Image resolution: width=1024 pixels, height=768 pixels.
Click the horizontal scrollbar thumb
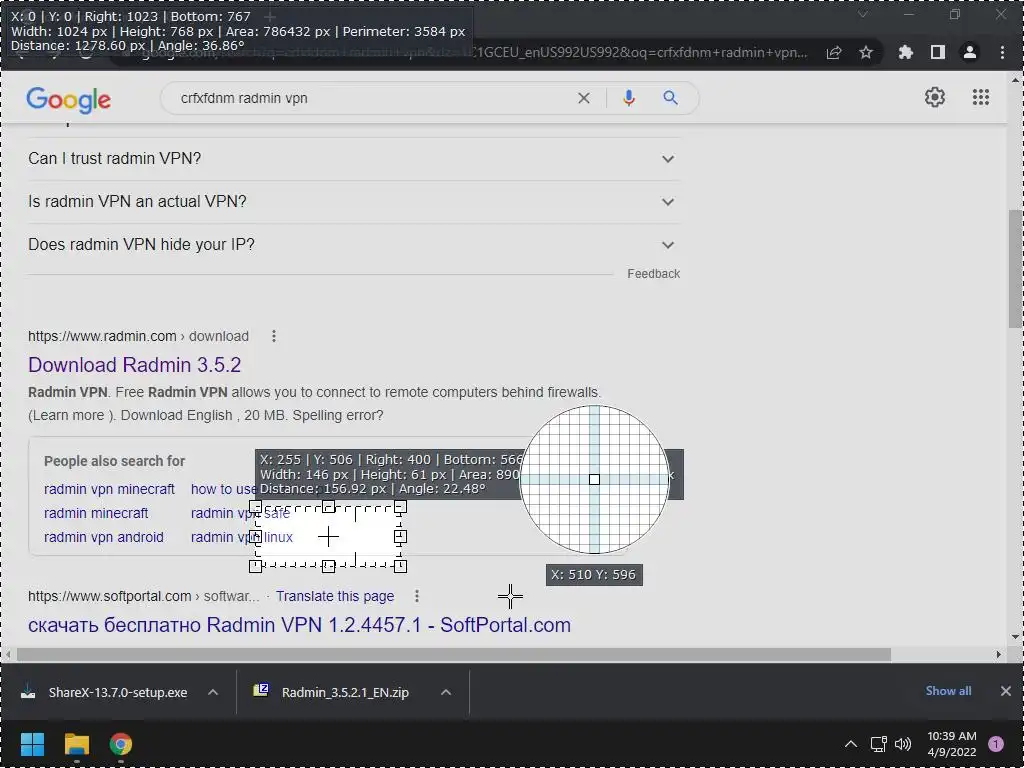pos(454,654)
